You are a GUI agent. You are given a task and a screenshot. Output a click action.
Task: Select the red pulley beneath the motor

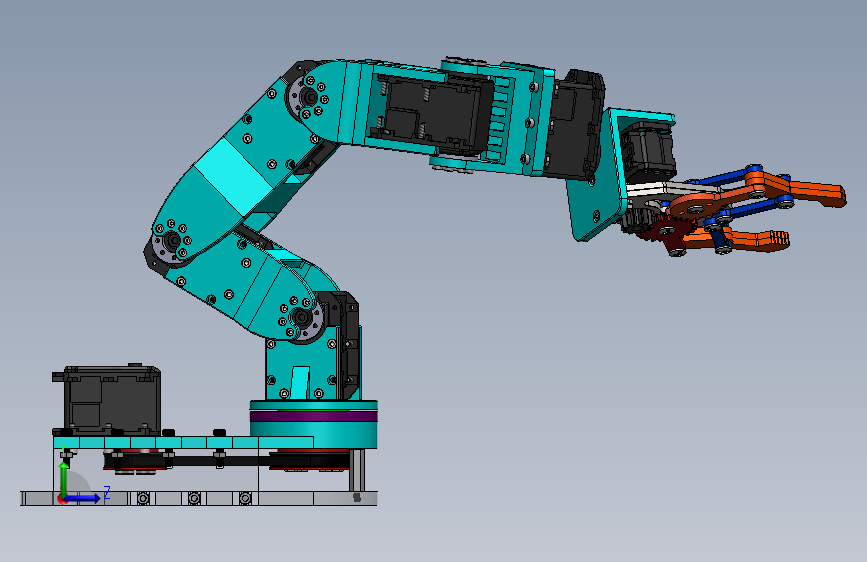(x=136, y=460)
